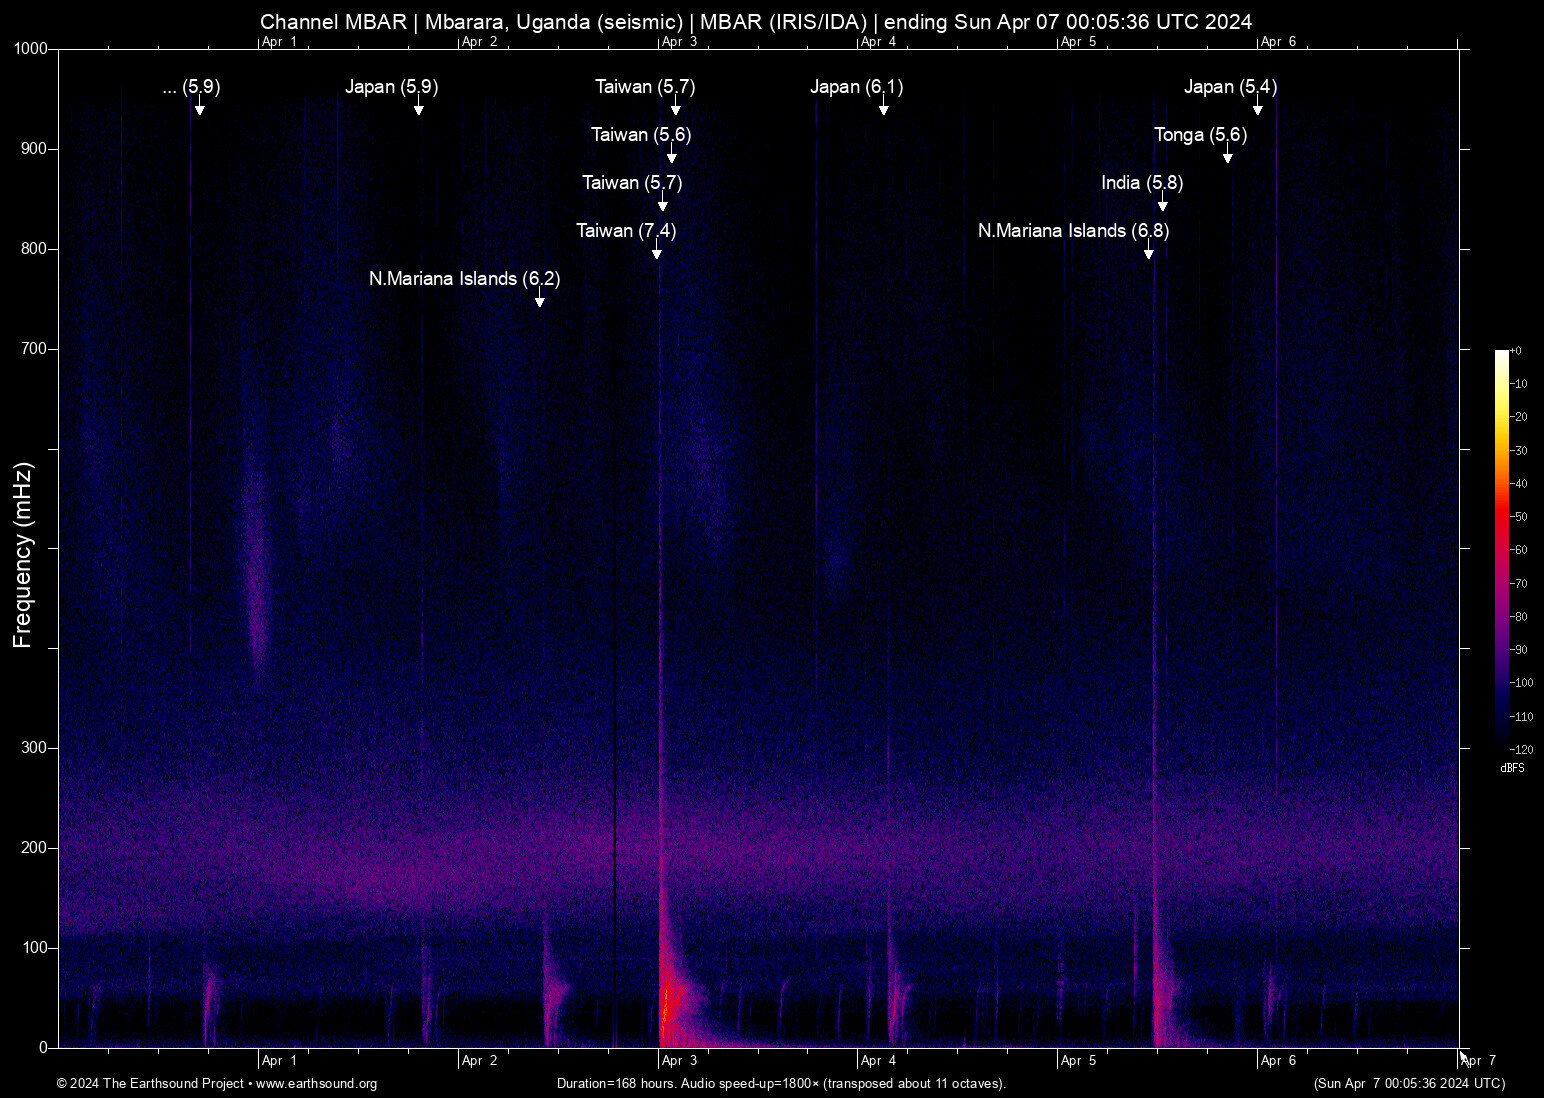The image size is (1544, 1098).
Task: Click the Apr 2 label on the top axis
Action: pos(479,42)
